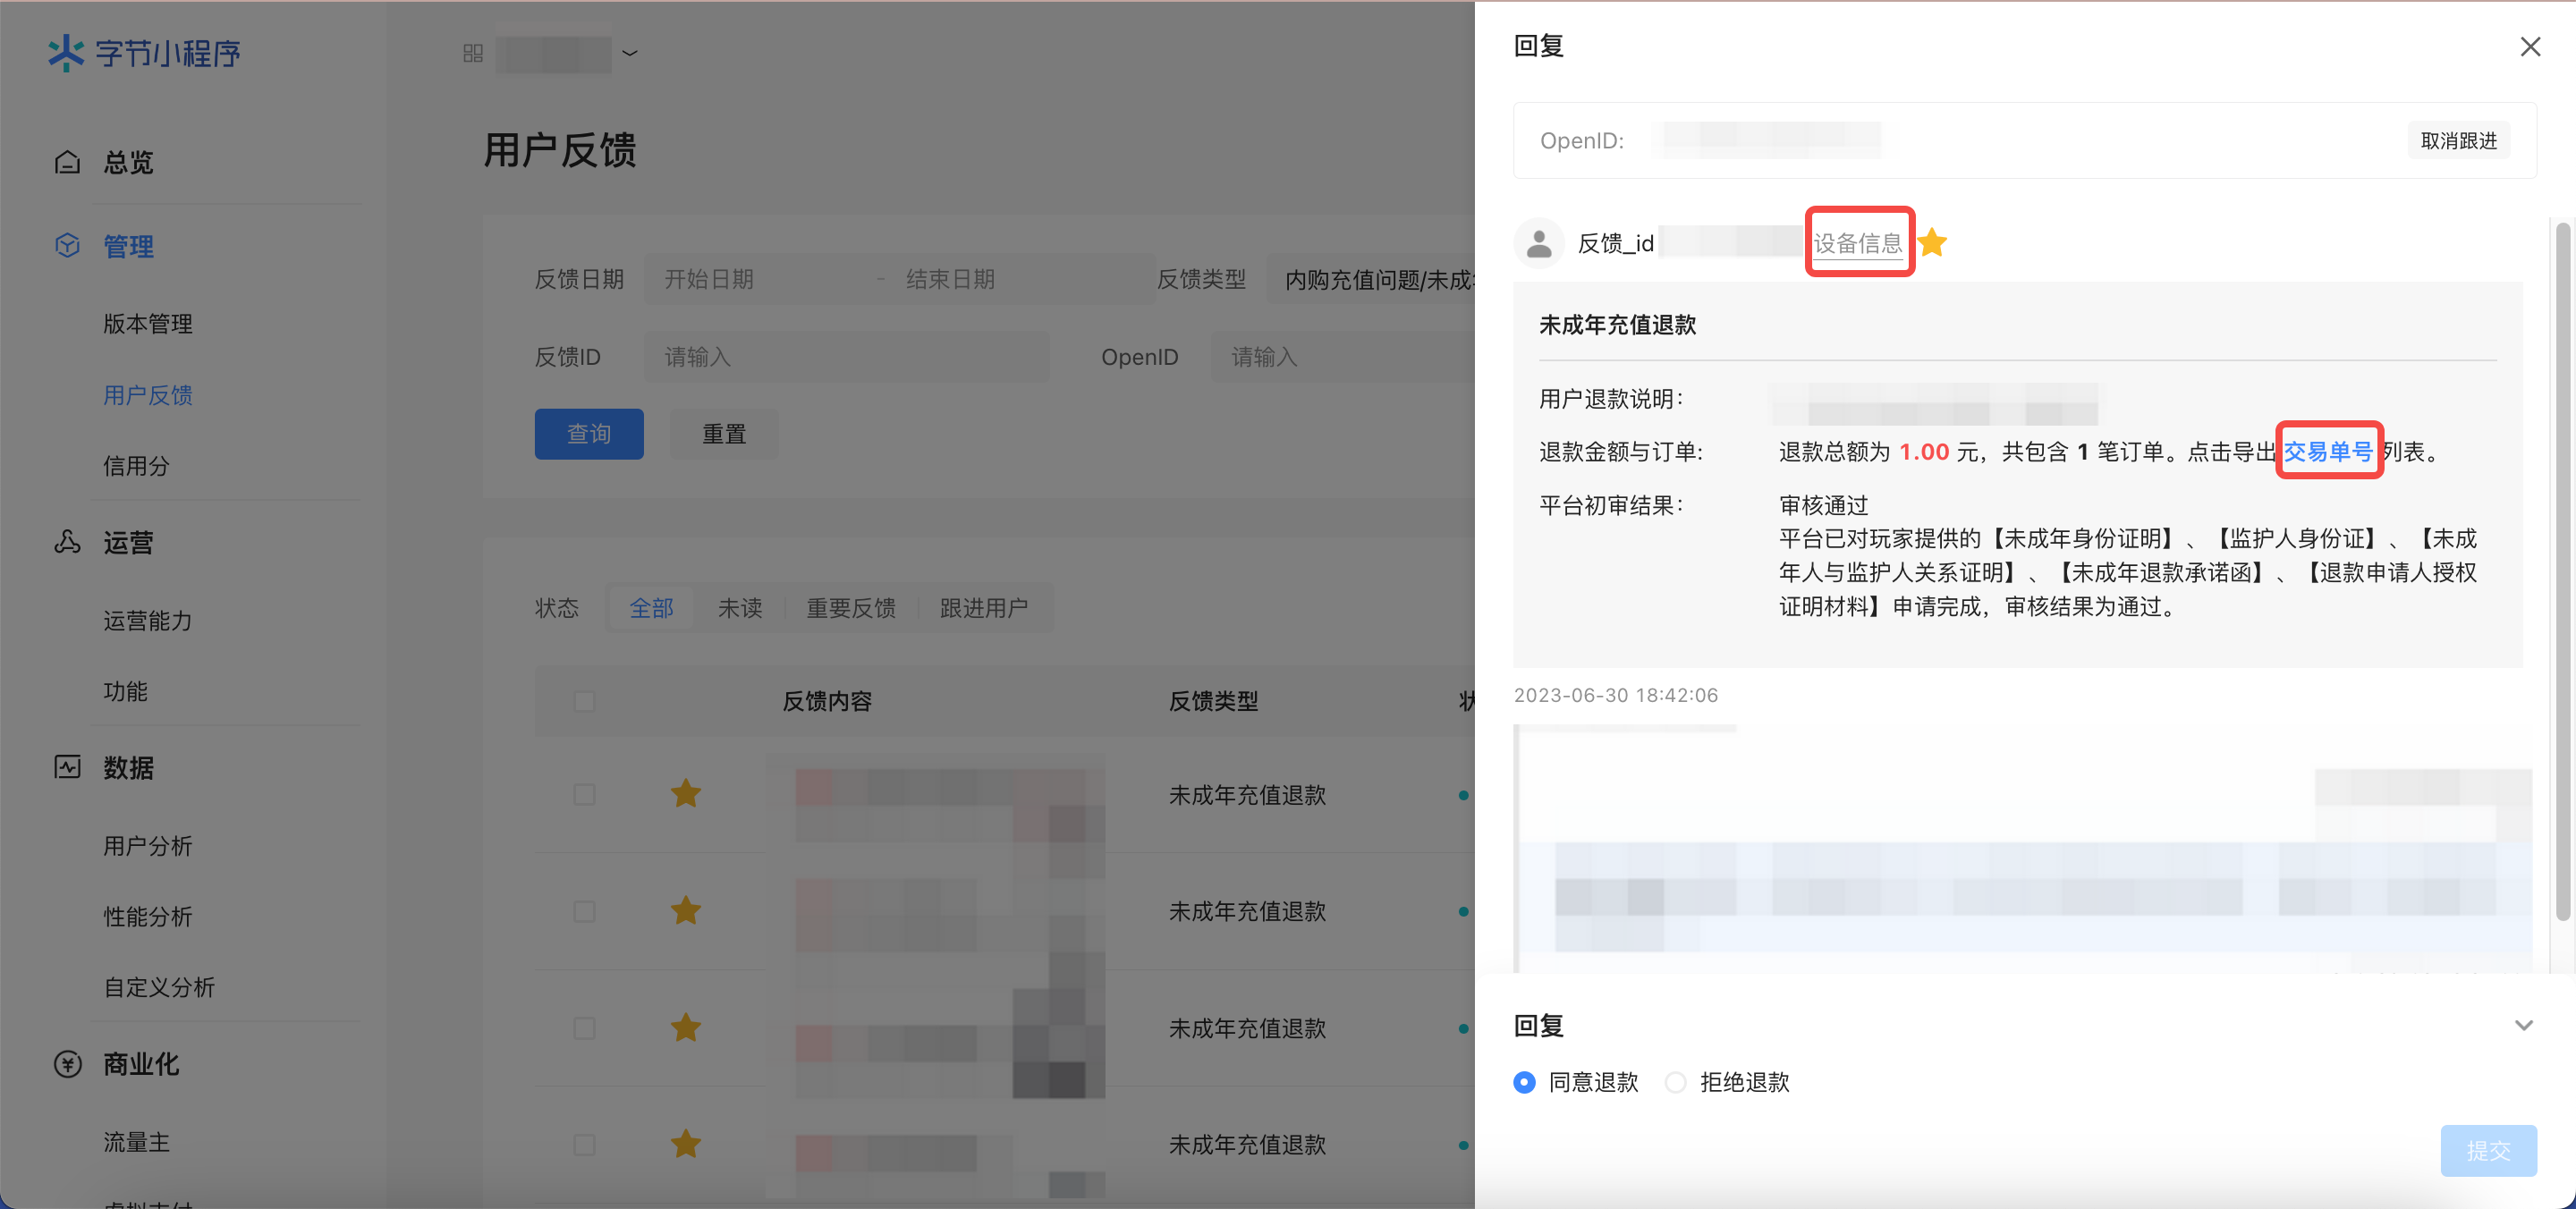Screen dimensions: 2576x1209
Task: Open 性能分析 in the sidebar
Action: click(148, 916)
